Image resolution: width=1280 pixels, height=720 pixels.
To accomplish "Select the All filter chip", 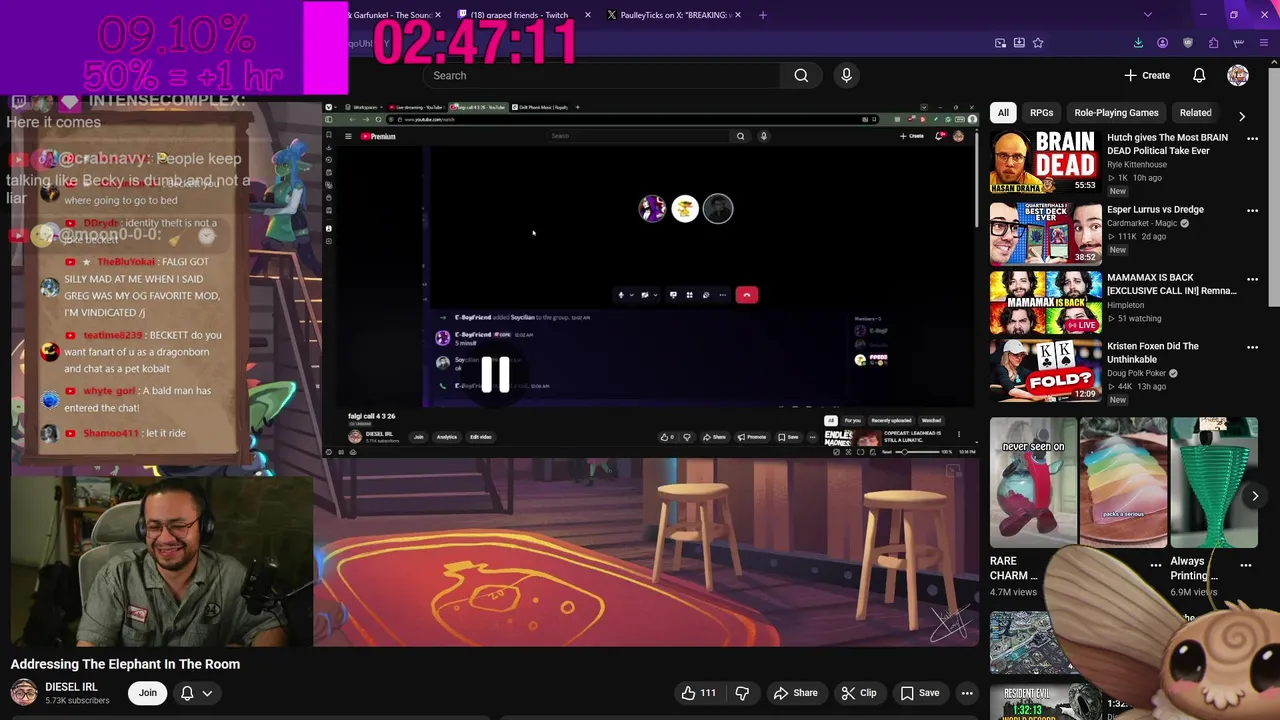I will [x=1003, y=113].
